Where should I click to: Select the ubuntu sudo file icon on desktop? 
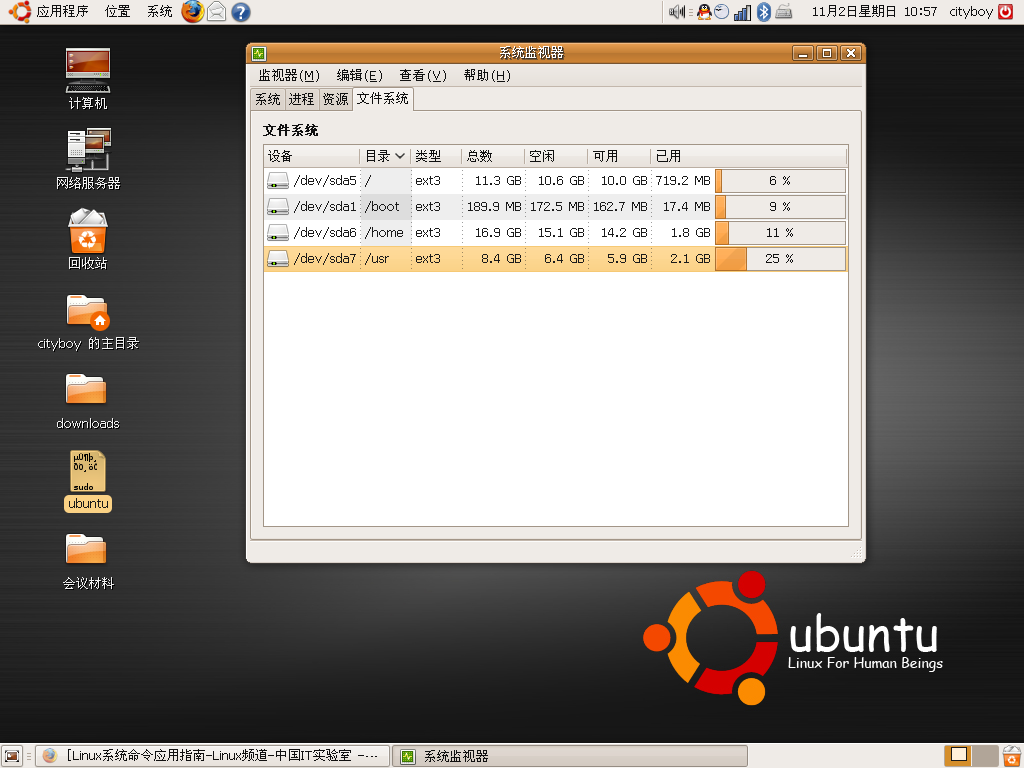(88, 481)
